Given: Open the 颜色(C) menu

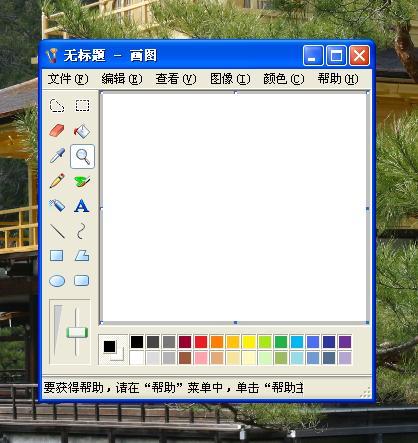Looking at the screenshot, I should (x=284, y=79).
